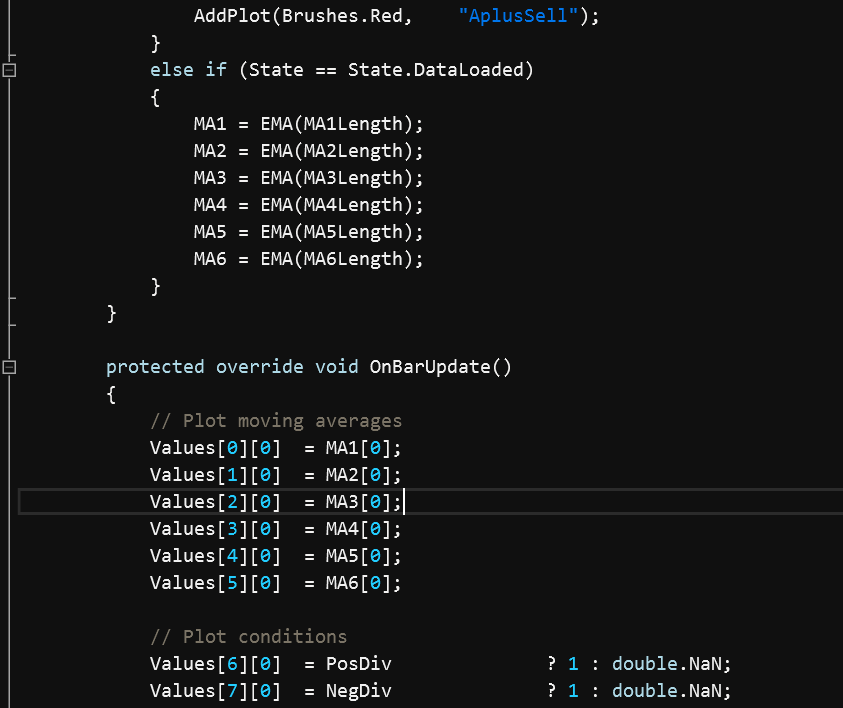
Task: Place cursor on the MA6 assignment line
Action: click(308, 259)
